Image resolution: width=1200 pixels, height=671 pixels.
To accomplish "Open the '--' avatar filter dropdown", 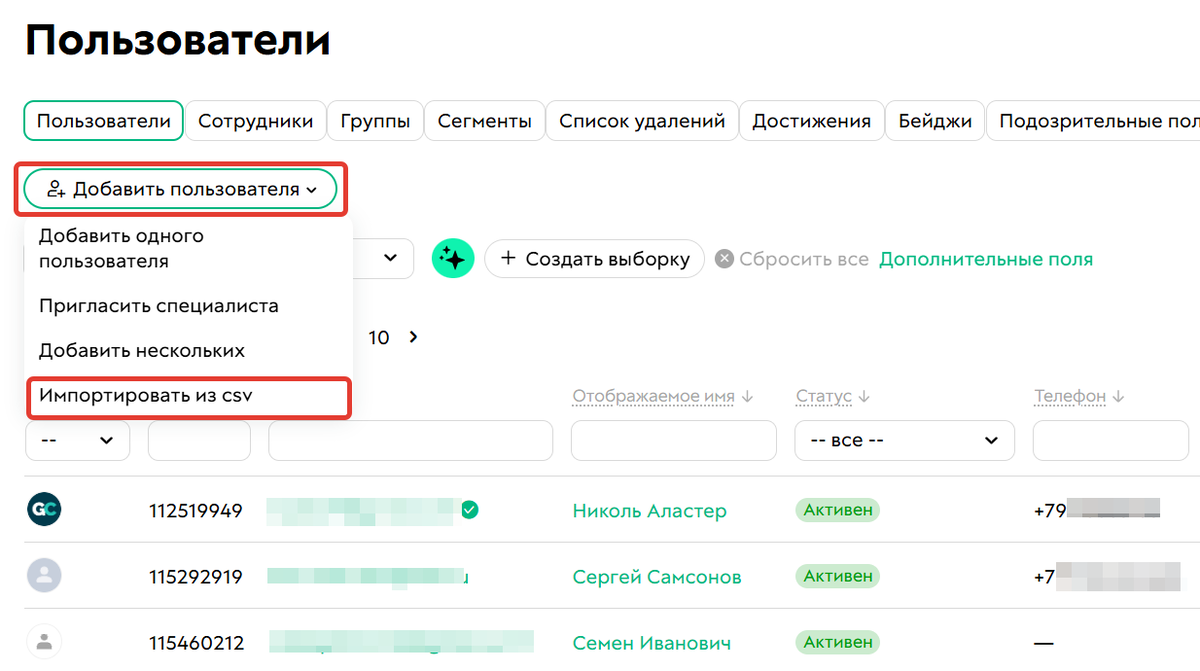I will tap(77, 440).
